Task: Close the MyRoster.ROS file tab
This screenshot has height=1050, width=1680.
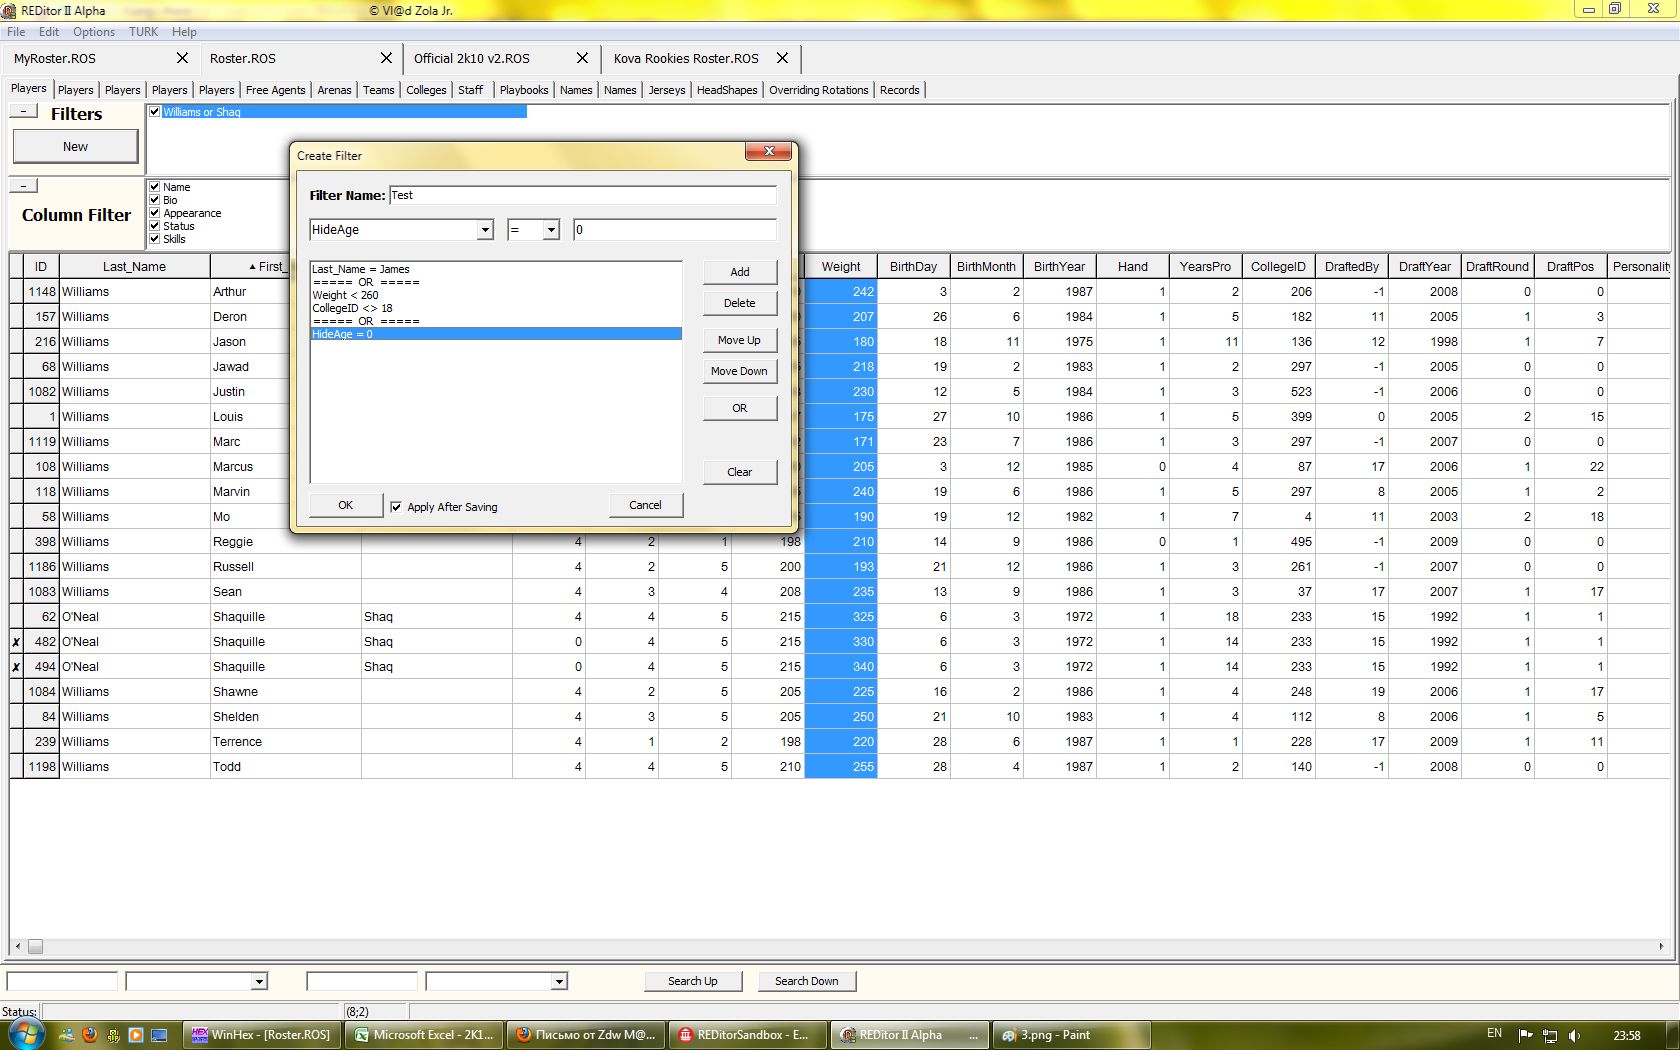Action: (x=182, y=58)
